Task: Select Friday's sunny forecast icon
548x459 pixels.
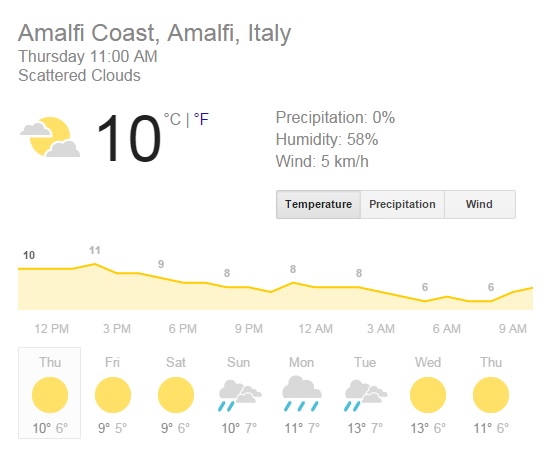Action: pos(113,395)
